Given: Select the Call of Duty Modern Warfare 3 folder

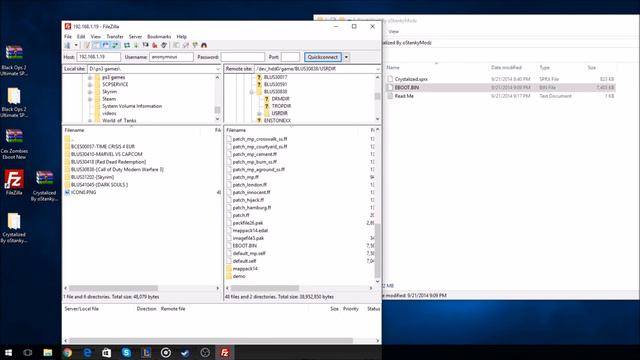Looking at the screenshot, I should tap(117, 169).
